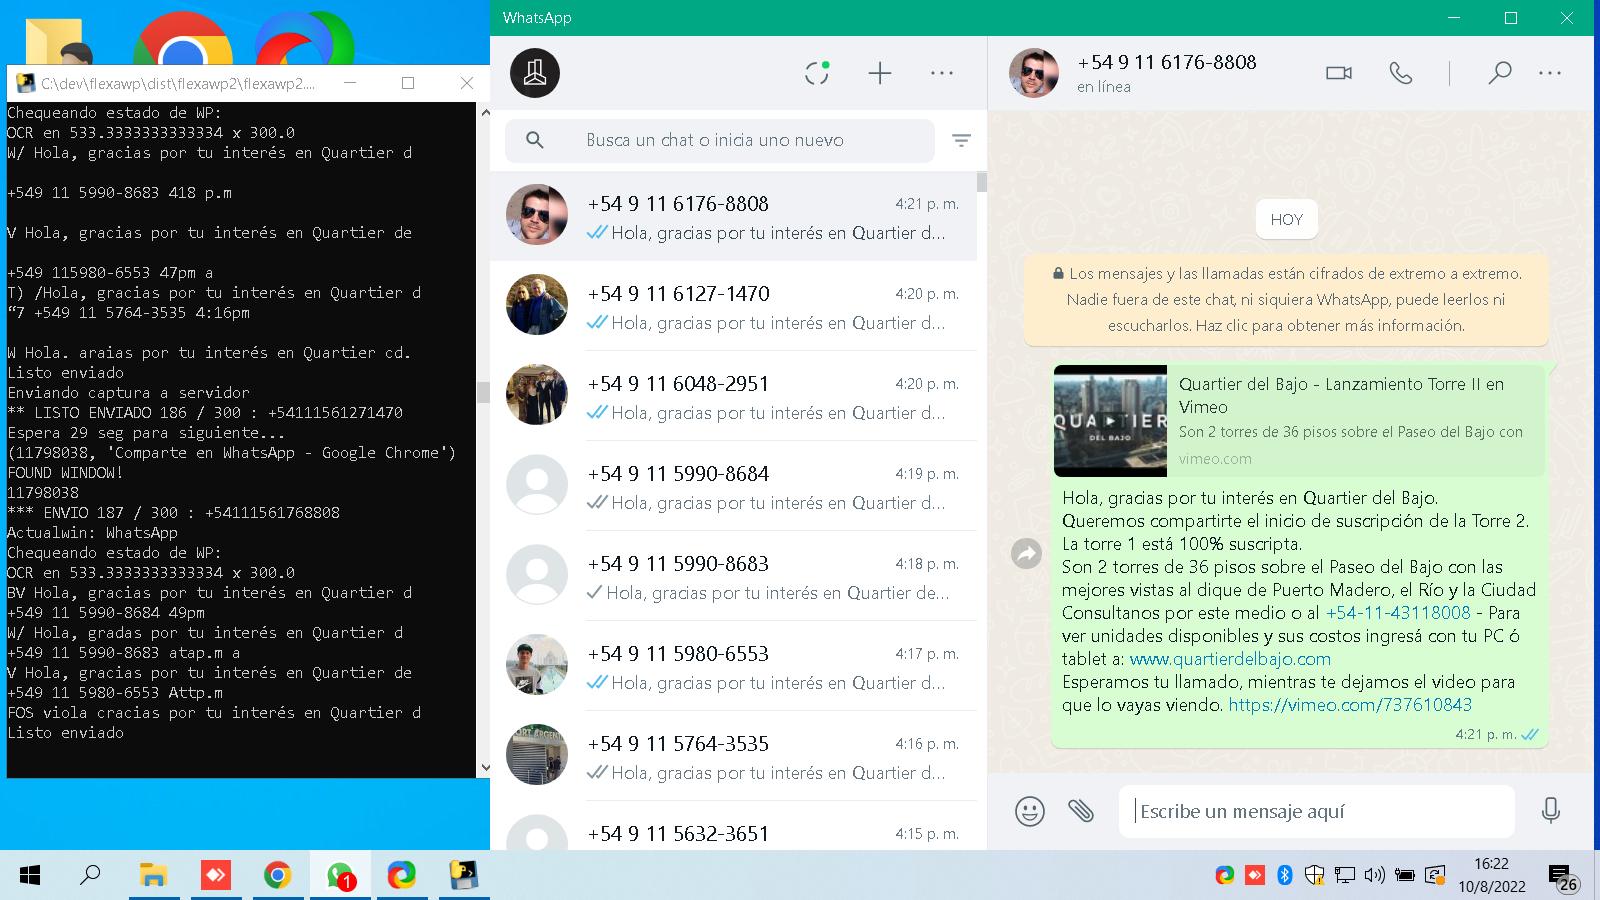This screenshot has width=1600, height=900.
Task: Switch to WhatsApp taskbar icon
Action: pos(340,876)
